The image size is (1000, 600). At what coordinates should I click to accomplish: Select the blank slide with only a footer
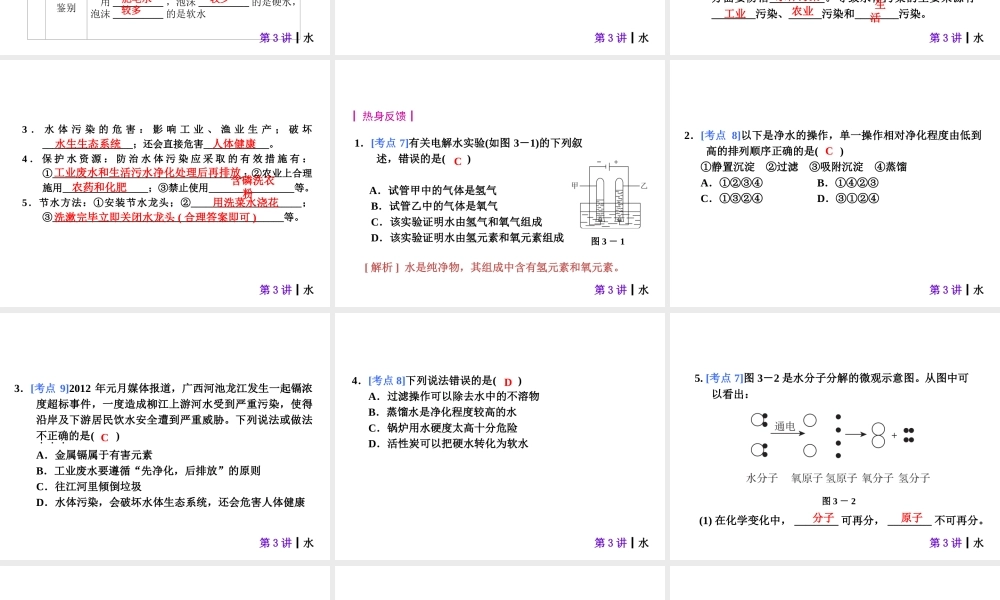(500, 27)
